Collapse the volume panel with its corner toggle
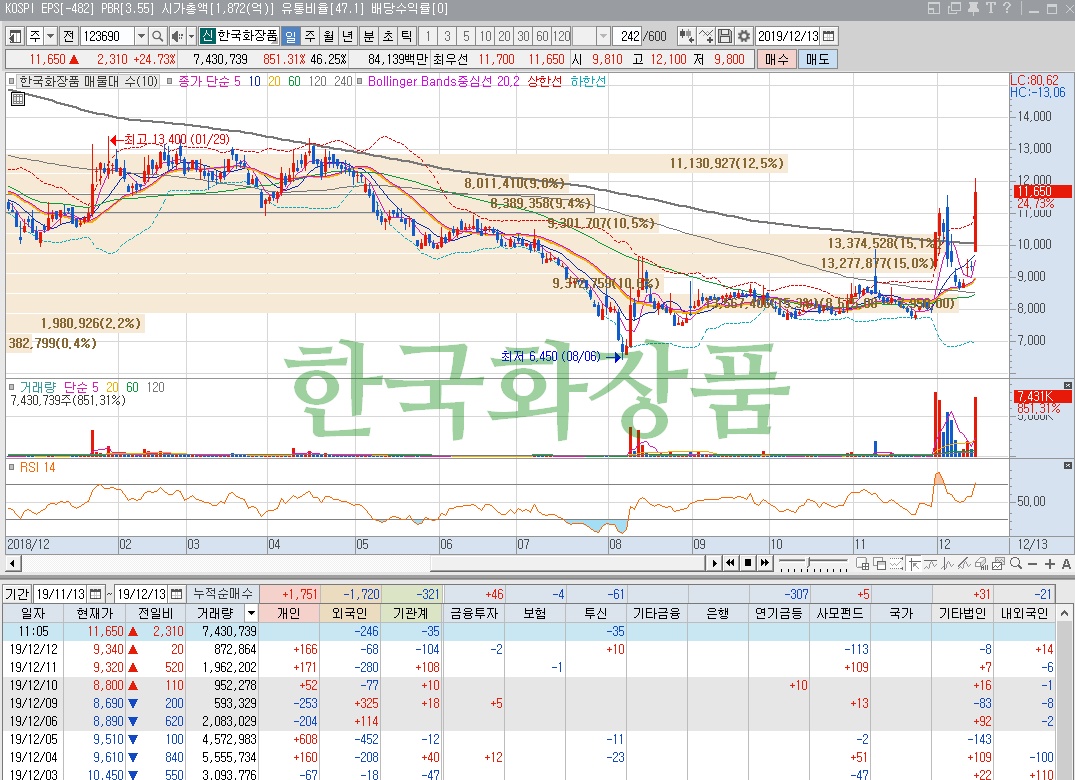 coord(1067,386)
